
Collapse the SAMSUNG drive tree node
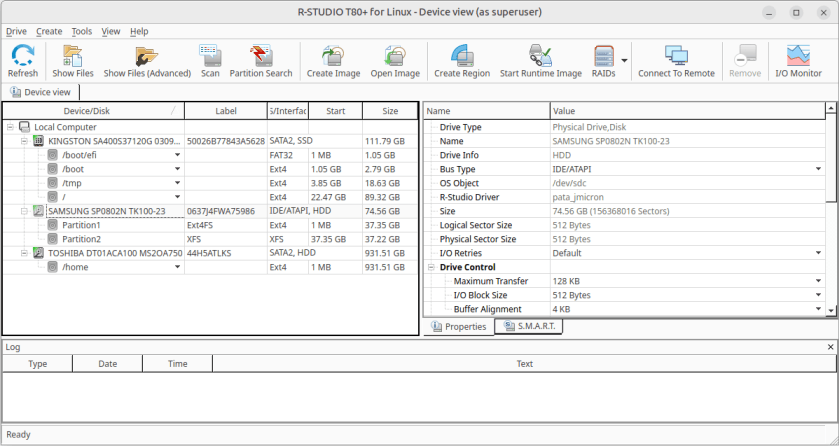[x=24, y=211]
